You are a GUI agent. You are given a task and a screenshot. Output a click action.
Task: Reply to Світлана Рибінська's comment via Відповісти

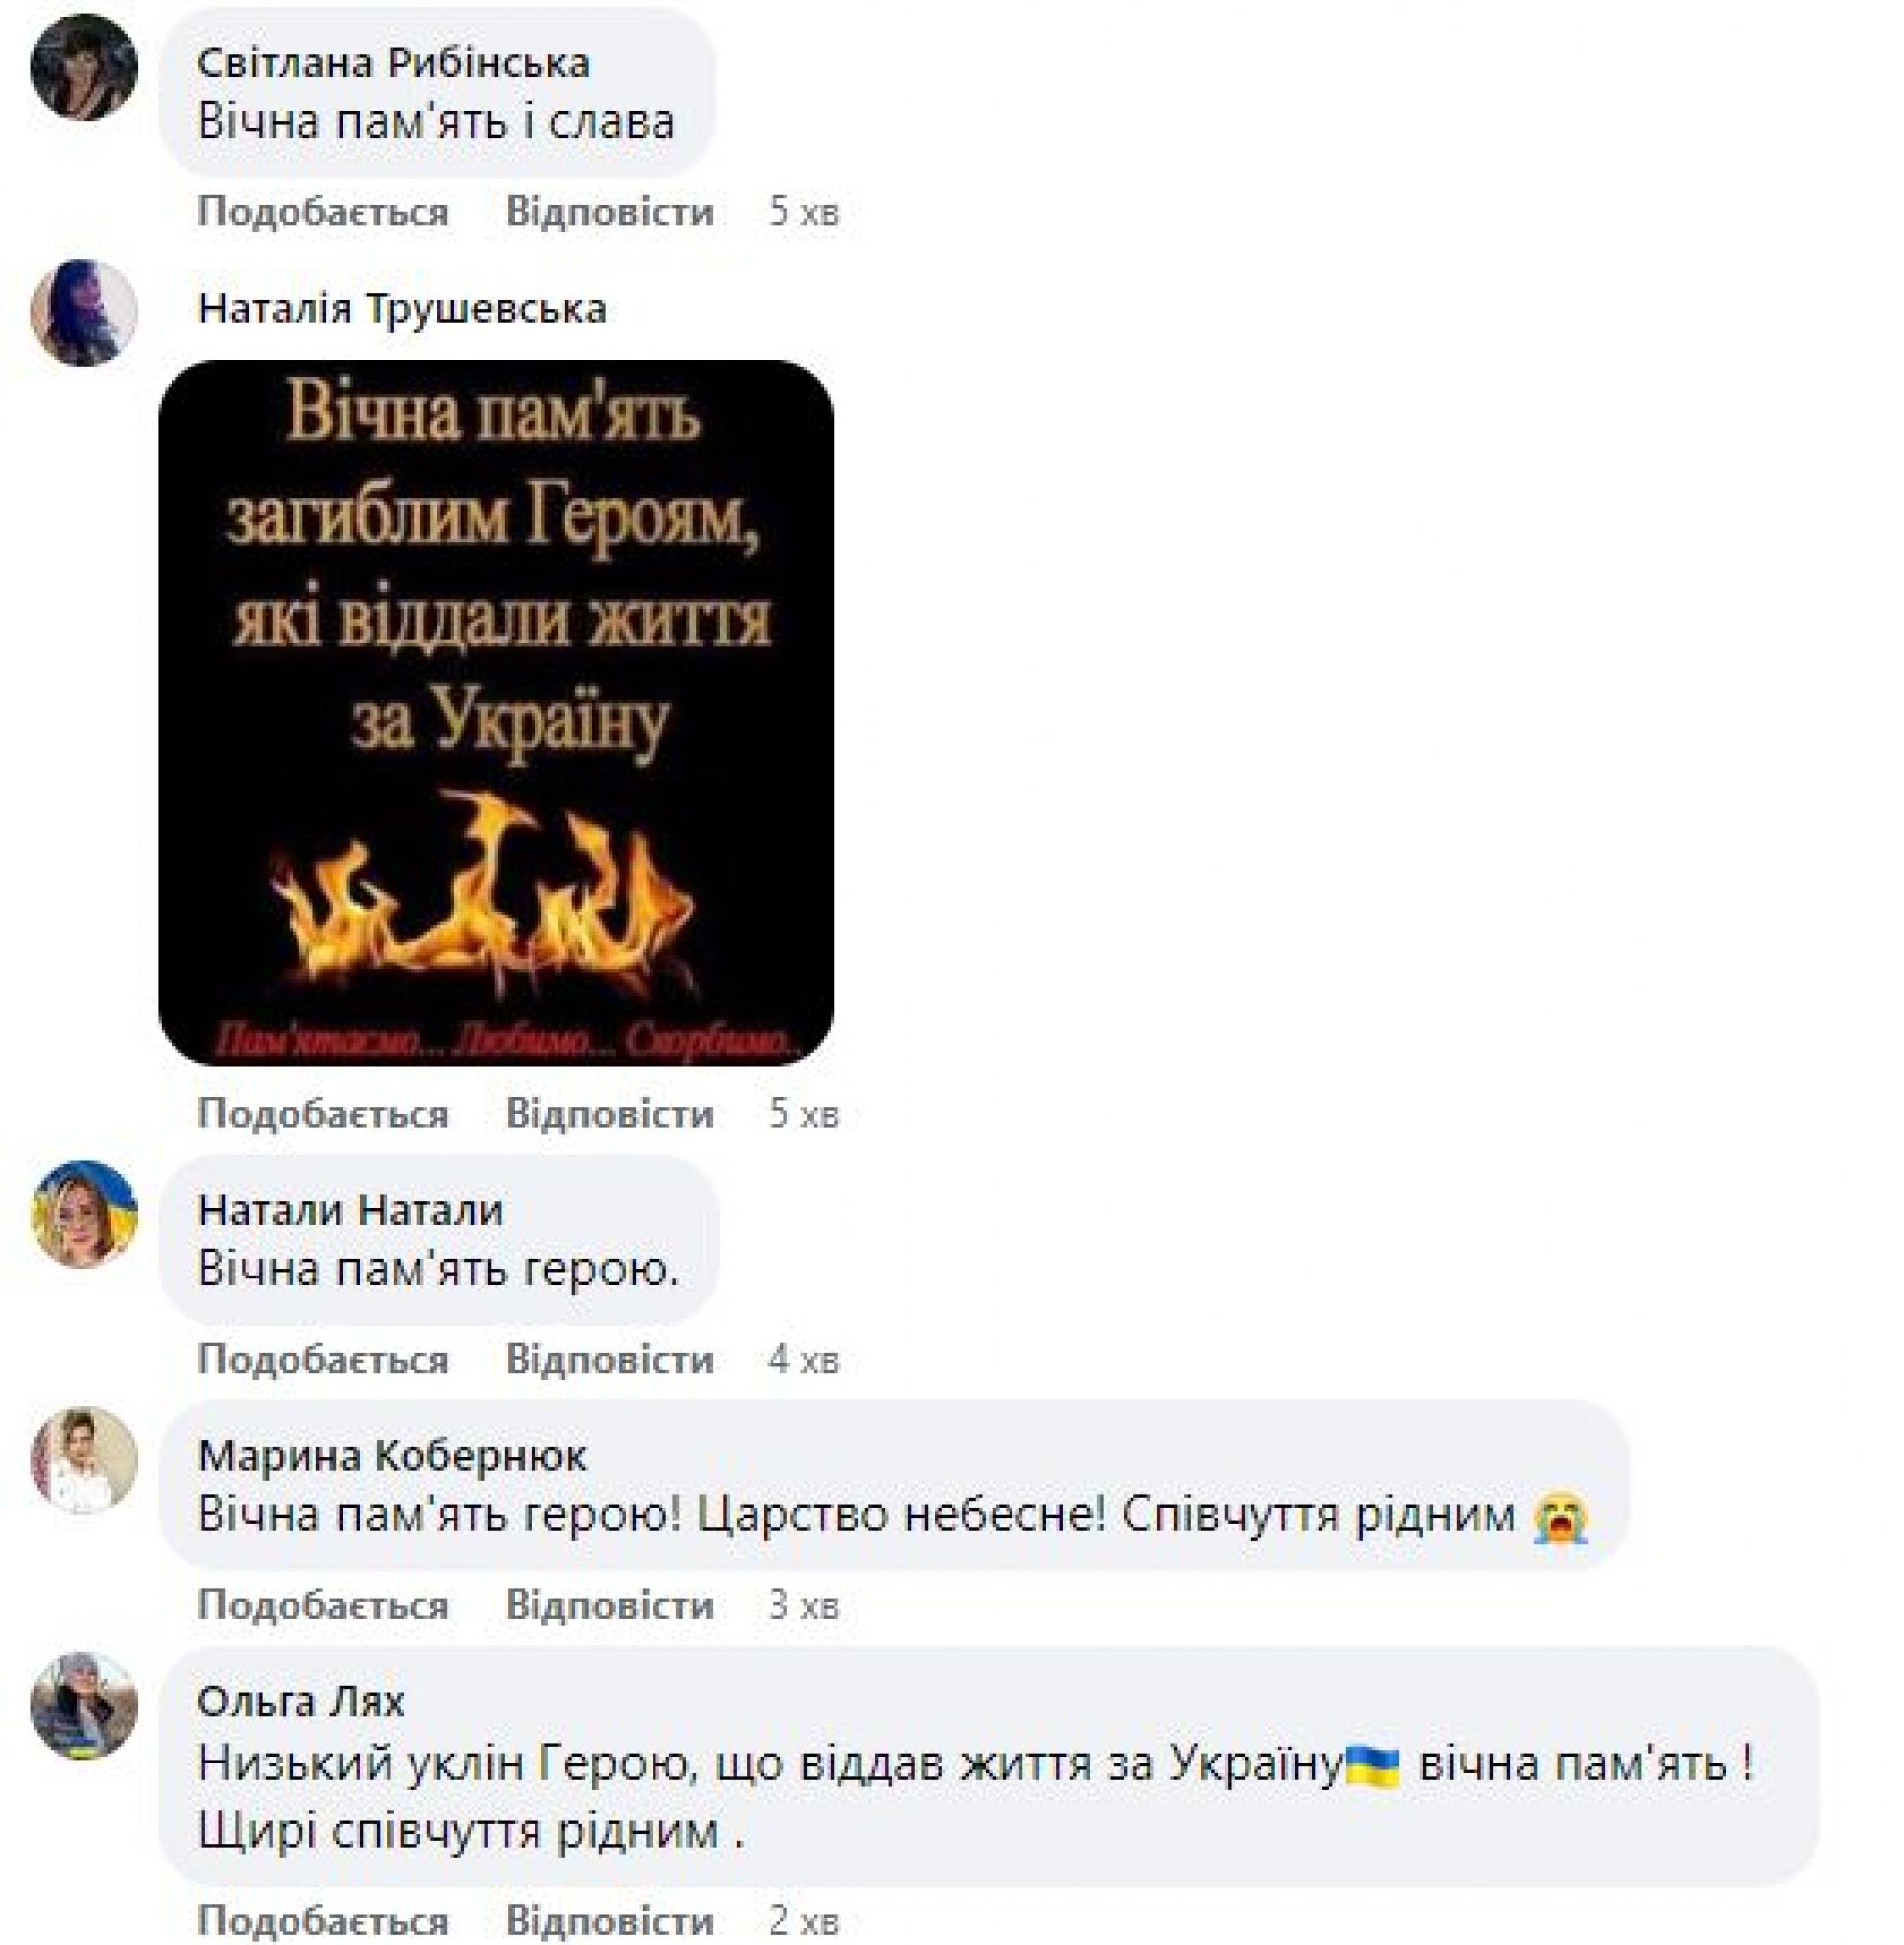(x=609, y=212)
